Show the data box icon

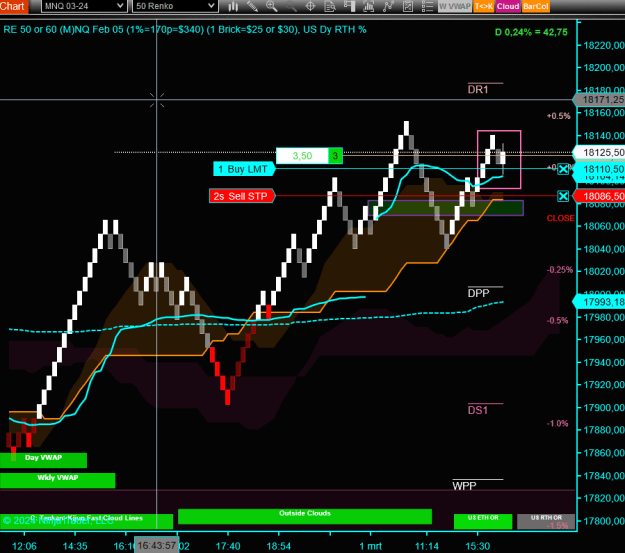pos(330,6)
